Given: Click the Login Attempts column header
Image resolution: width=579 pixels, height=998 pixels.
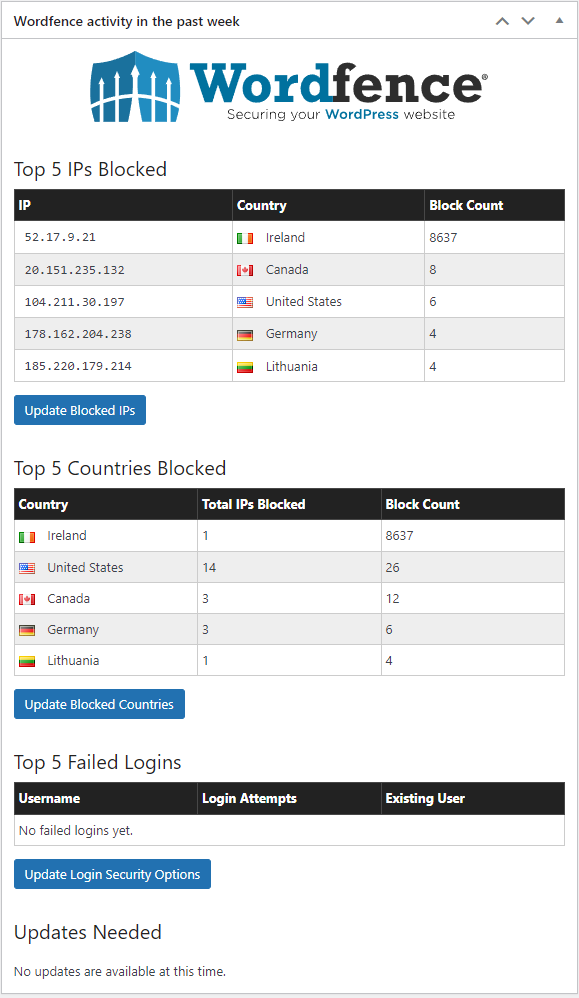Looking at the screenshot, I should click(x=249, y=798).
